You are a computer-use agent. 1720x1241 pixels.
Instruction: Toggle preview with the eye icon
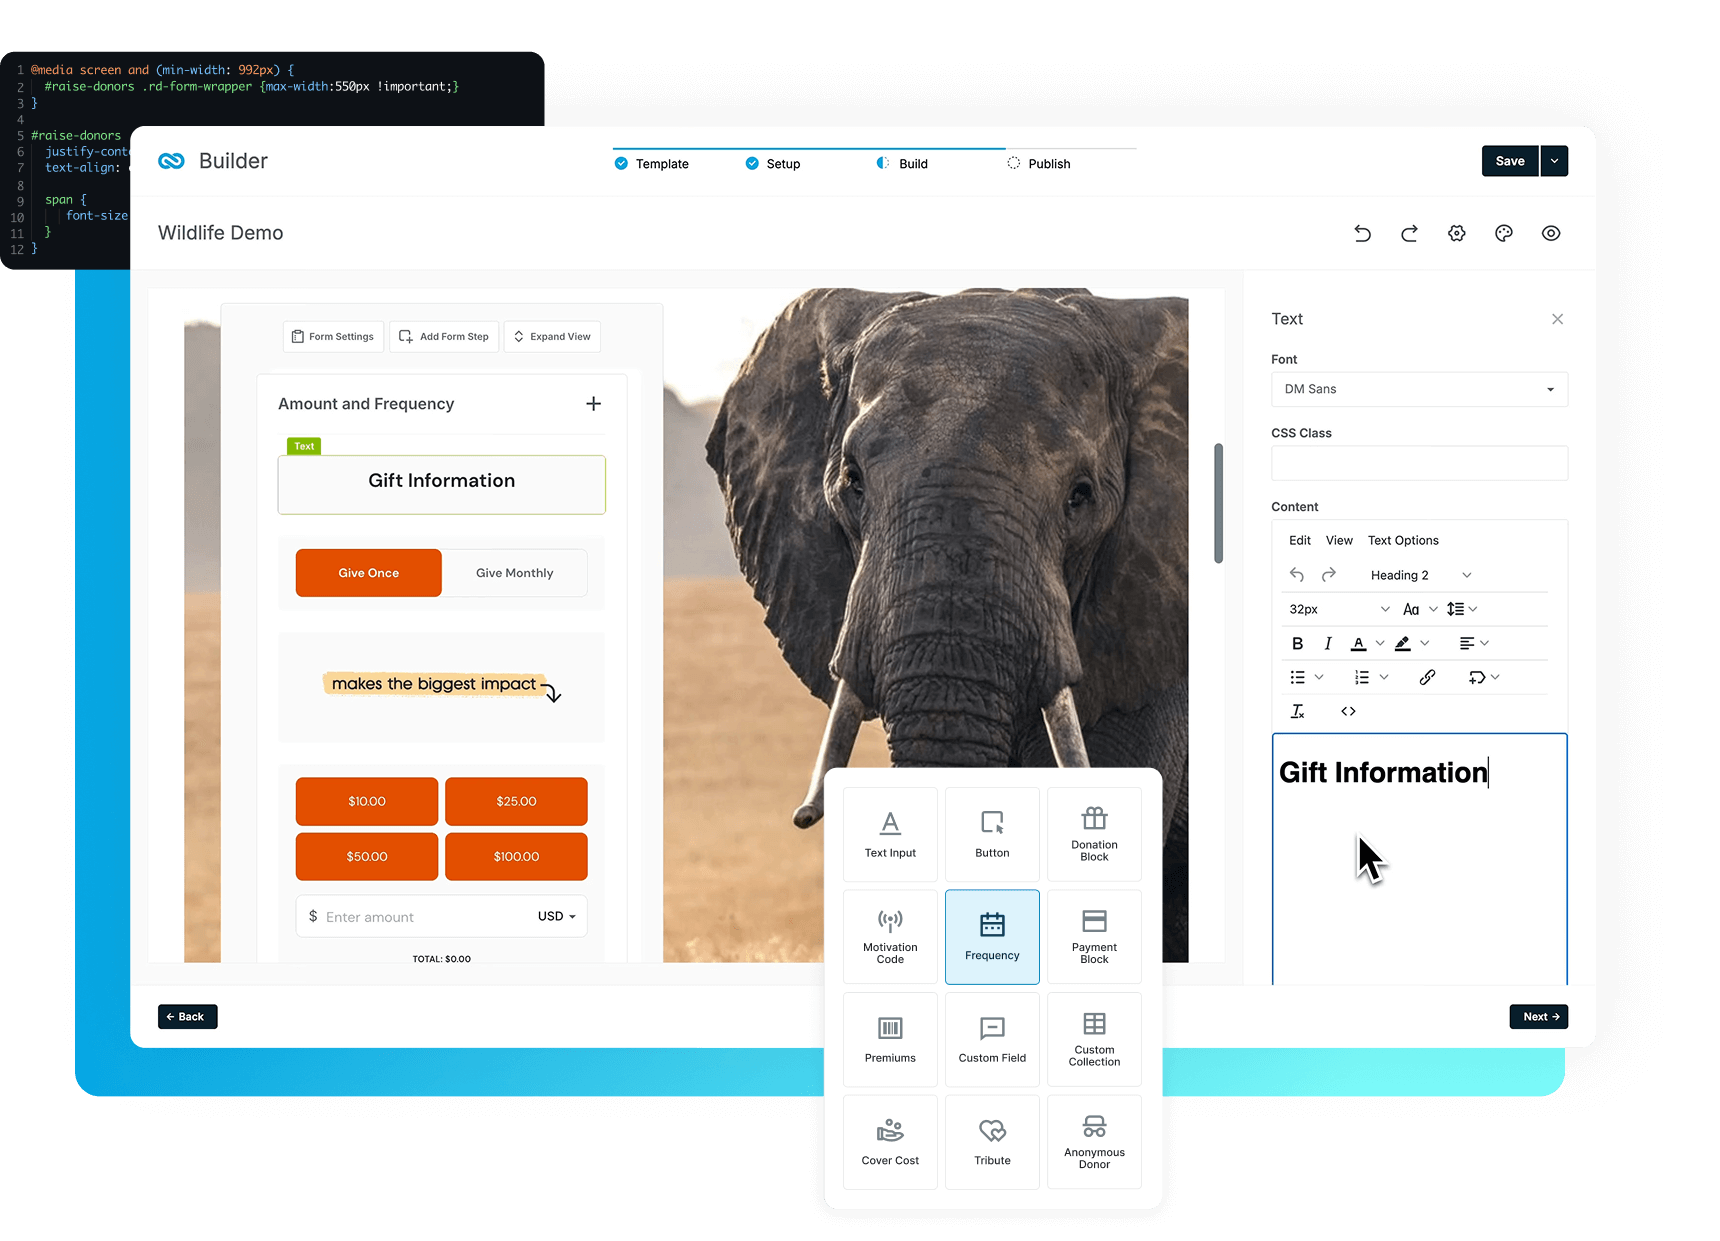coord(1550,233)
